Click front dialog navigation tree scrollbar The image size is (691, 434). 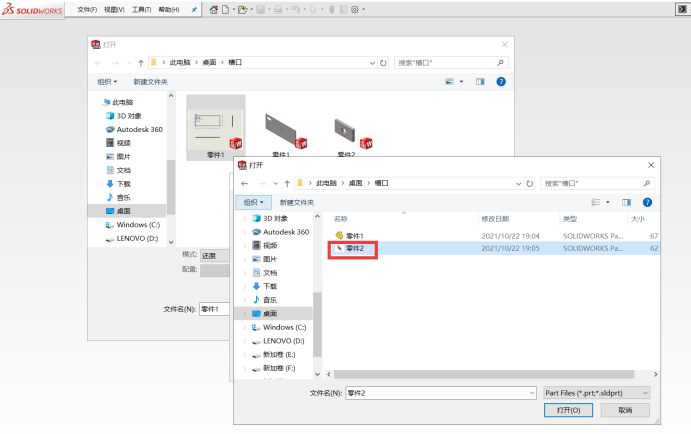pyautogui.click(x=317, y=325)
